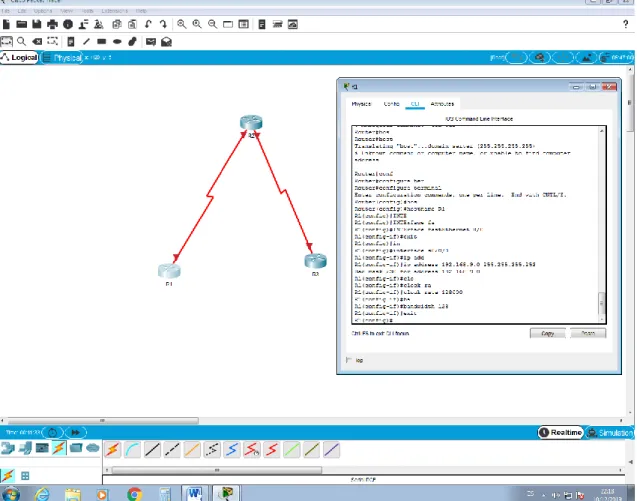The image size is (637, 501).
Task: Toggle the Top checkbox in router window
Action: pos(349,360)
